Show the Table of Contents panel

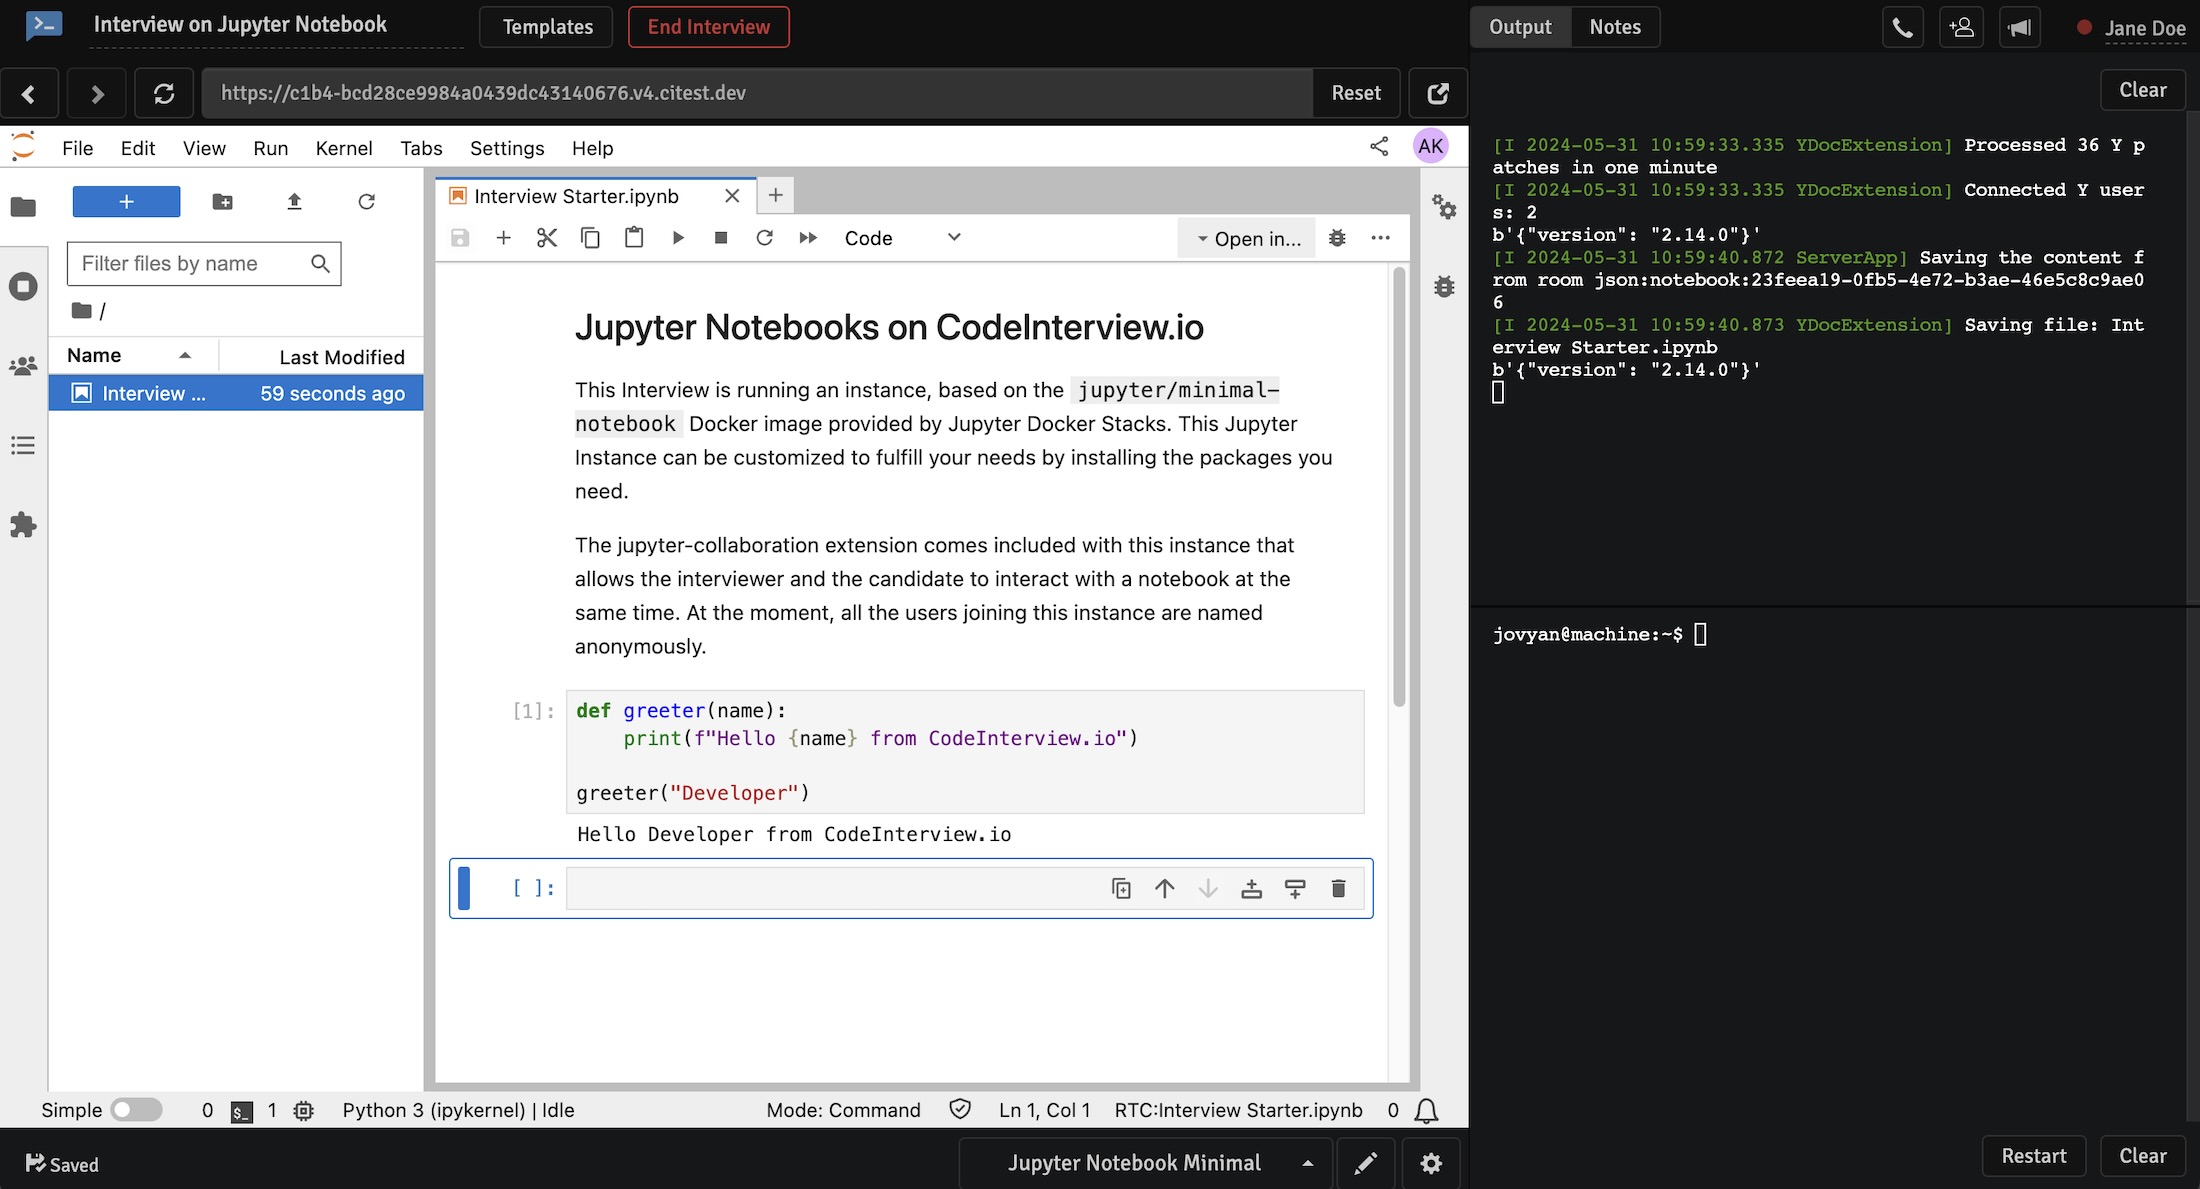click(x=23, y=445)
